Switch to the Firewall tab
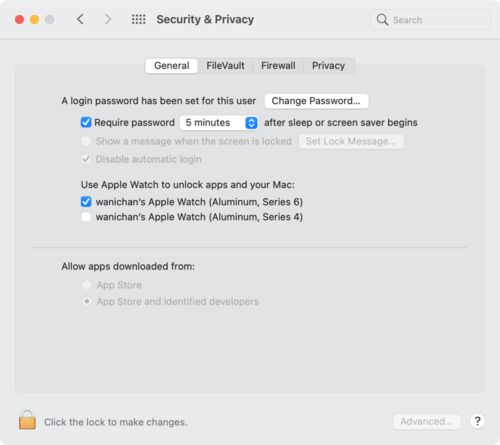 click(278, 66)
